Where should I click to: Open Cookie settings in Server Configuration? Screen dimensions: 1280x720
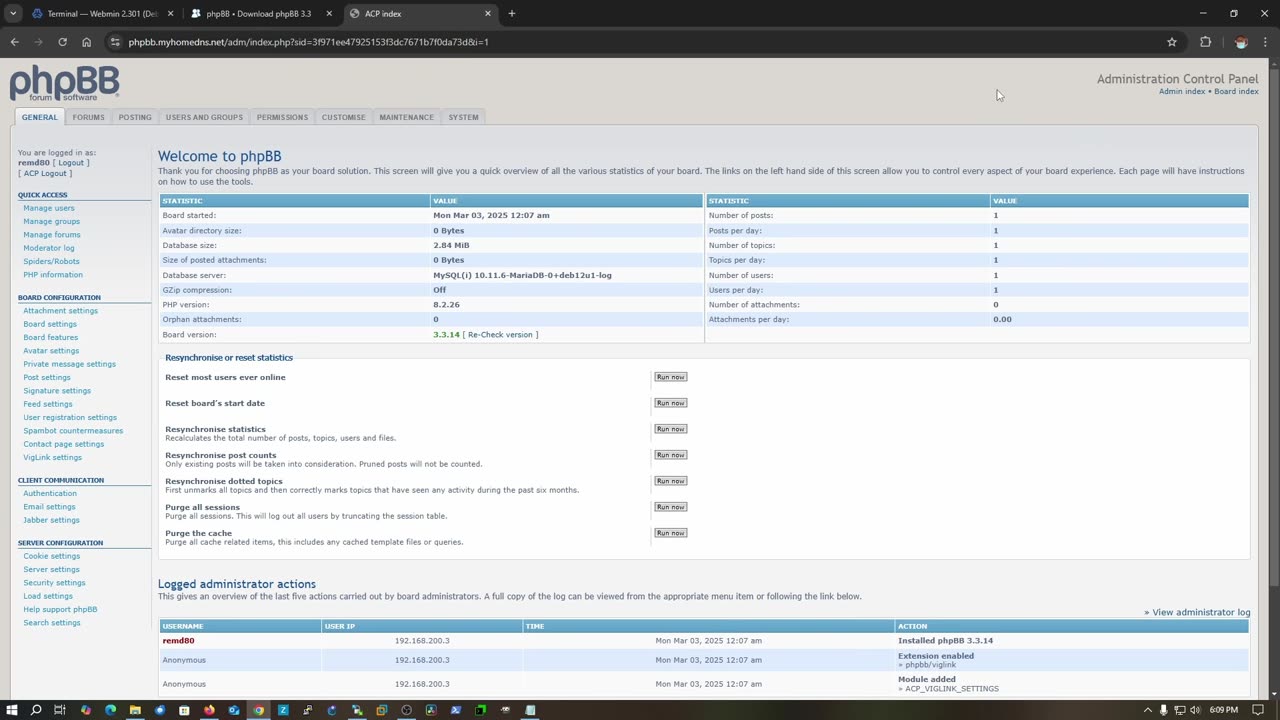coord(52,556)
